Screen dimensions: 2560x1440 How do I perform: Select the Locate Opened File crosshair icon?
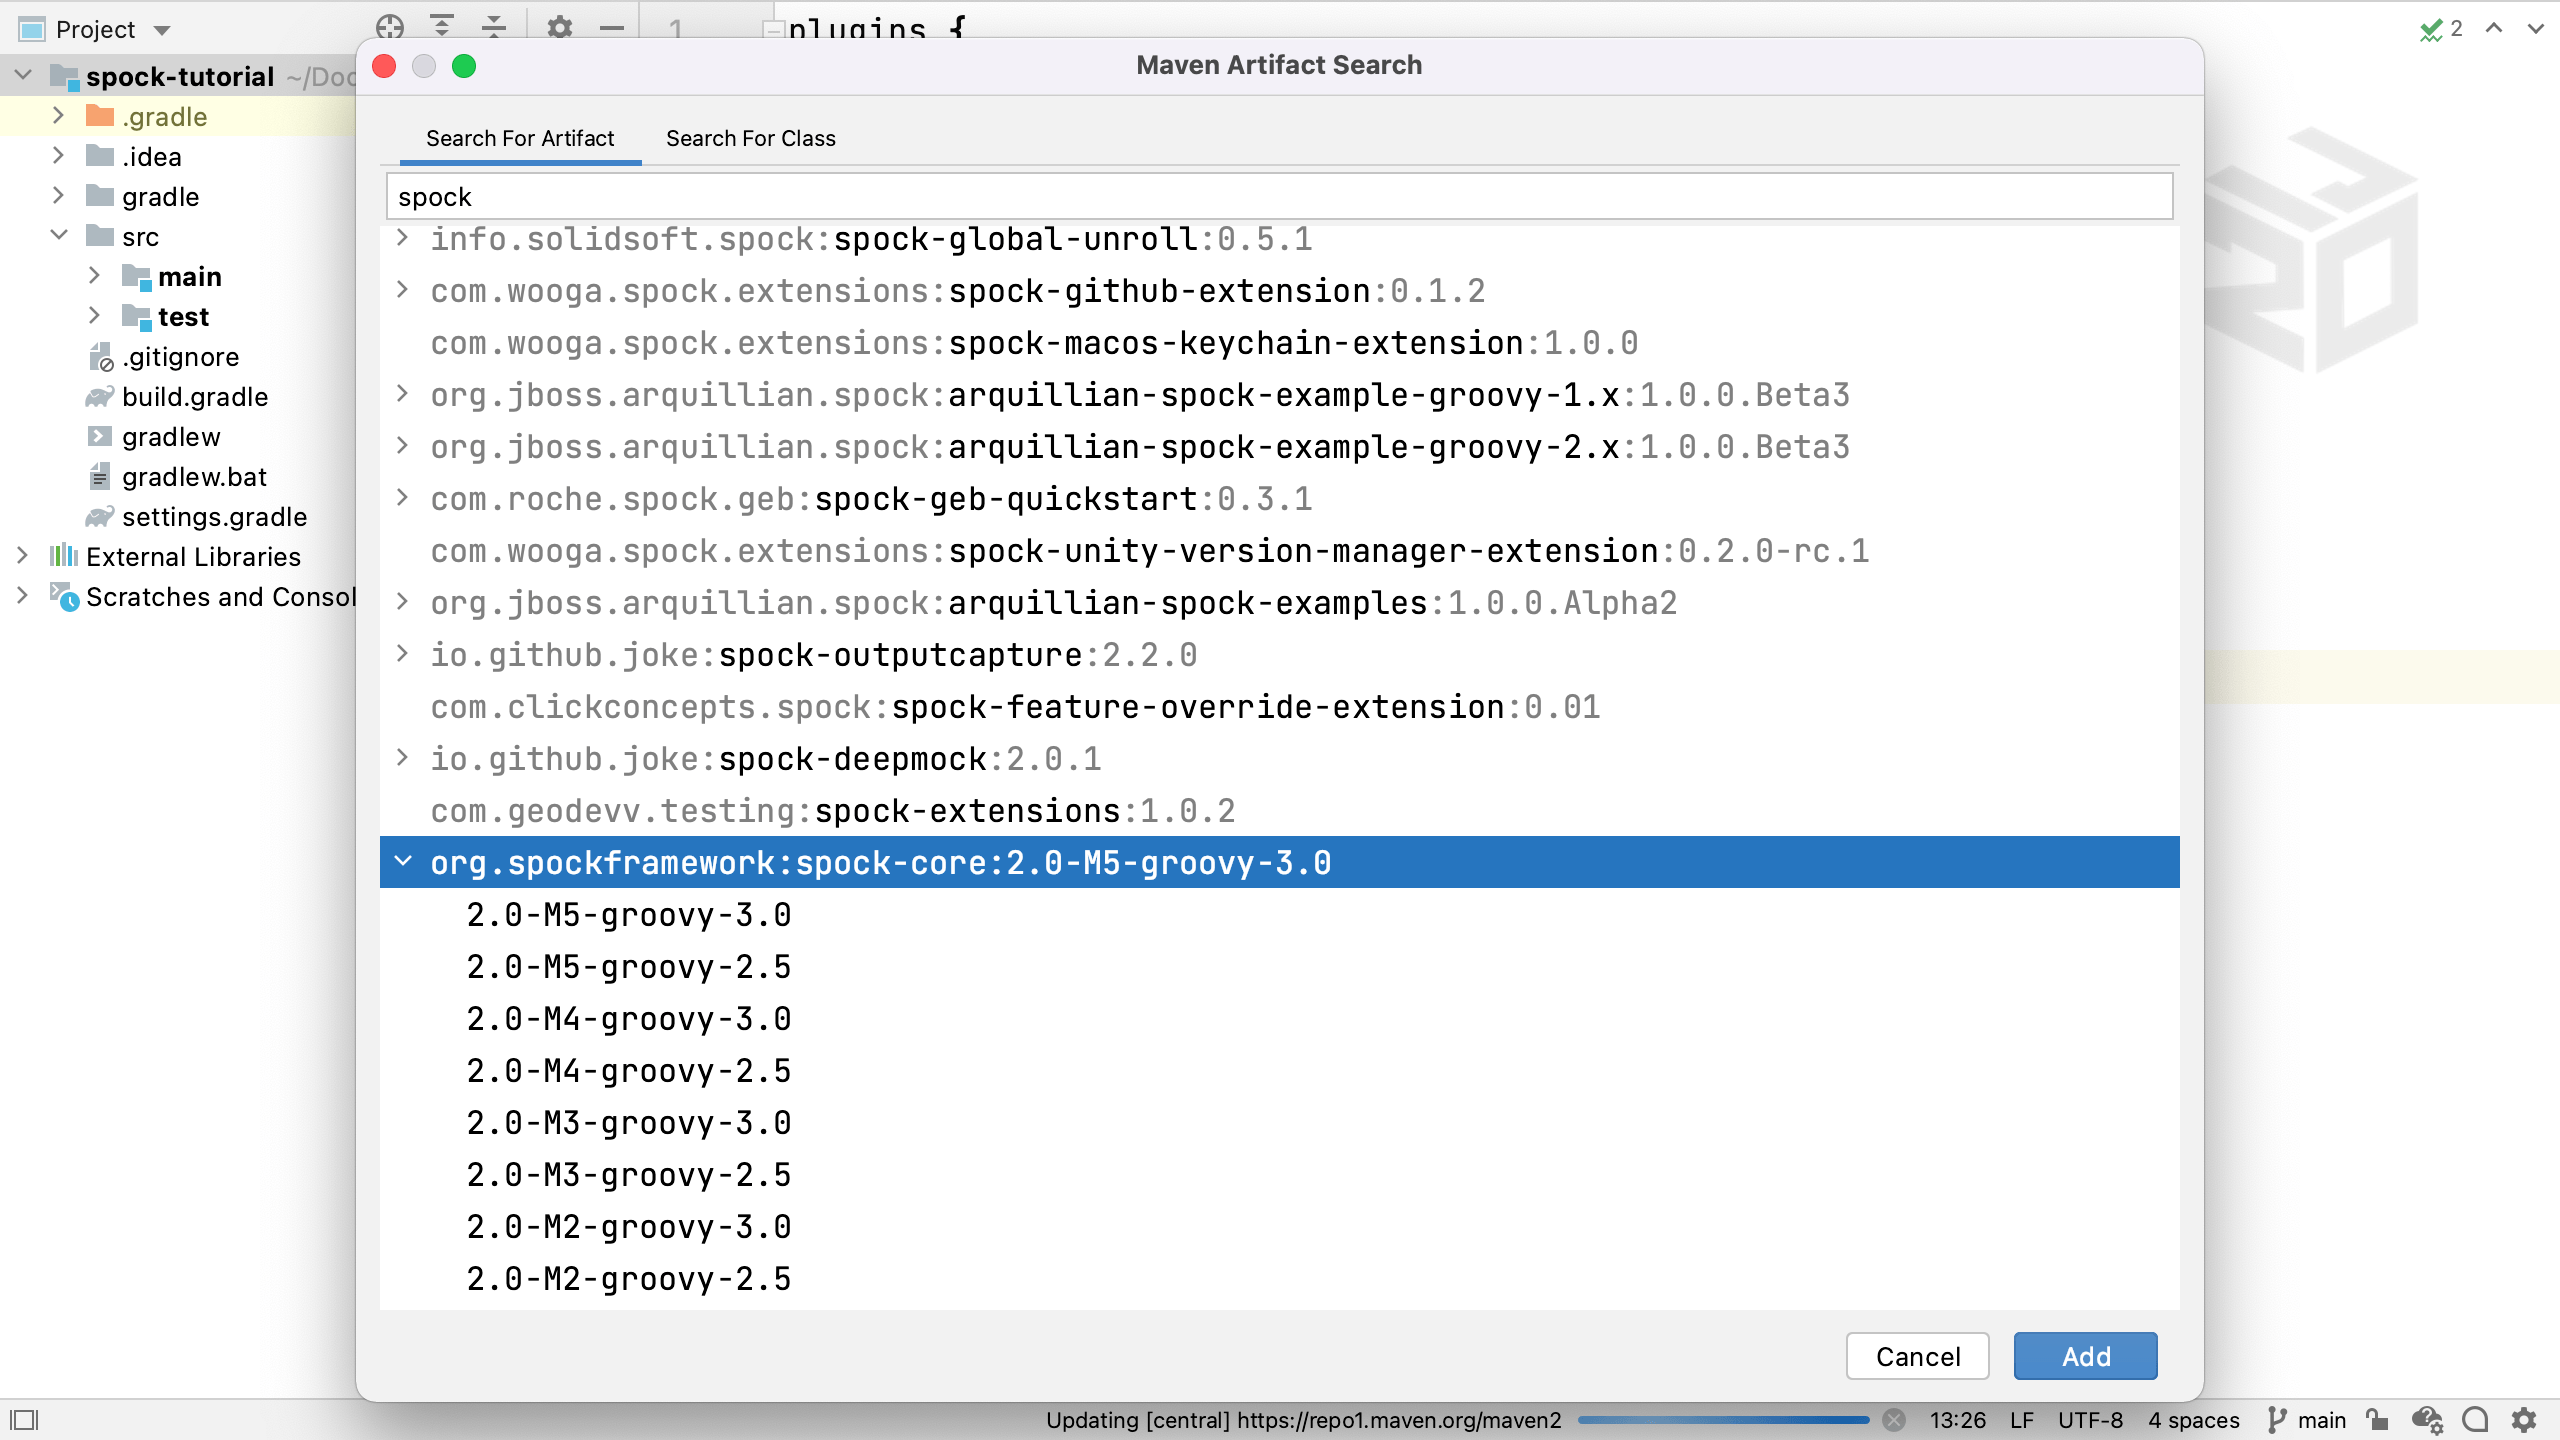390,27
